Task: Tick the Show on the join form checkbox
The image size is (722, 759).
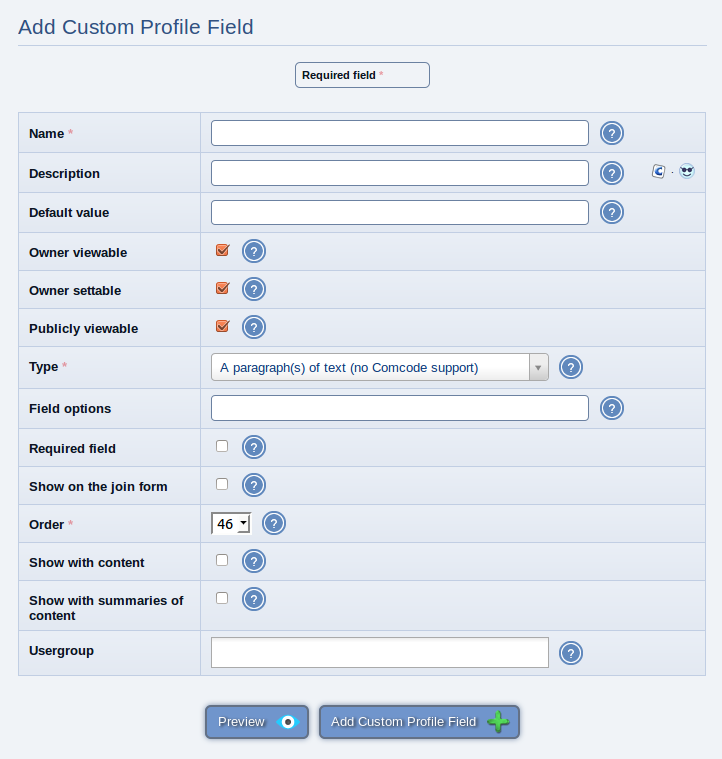Action: [222, 484]
